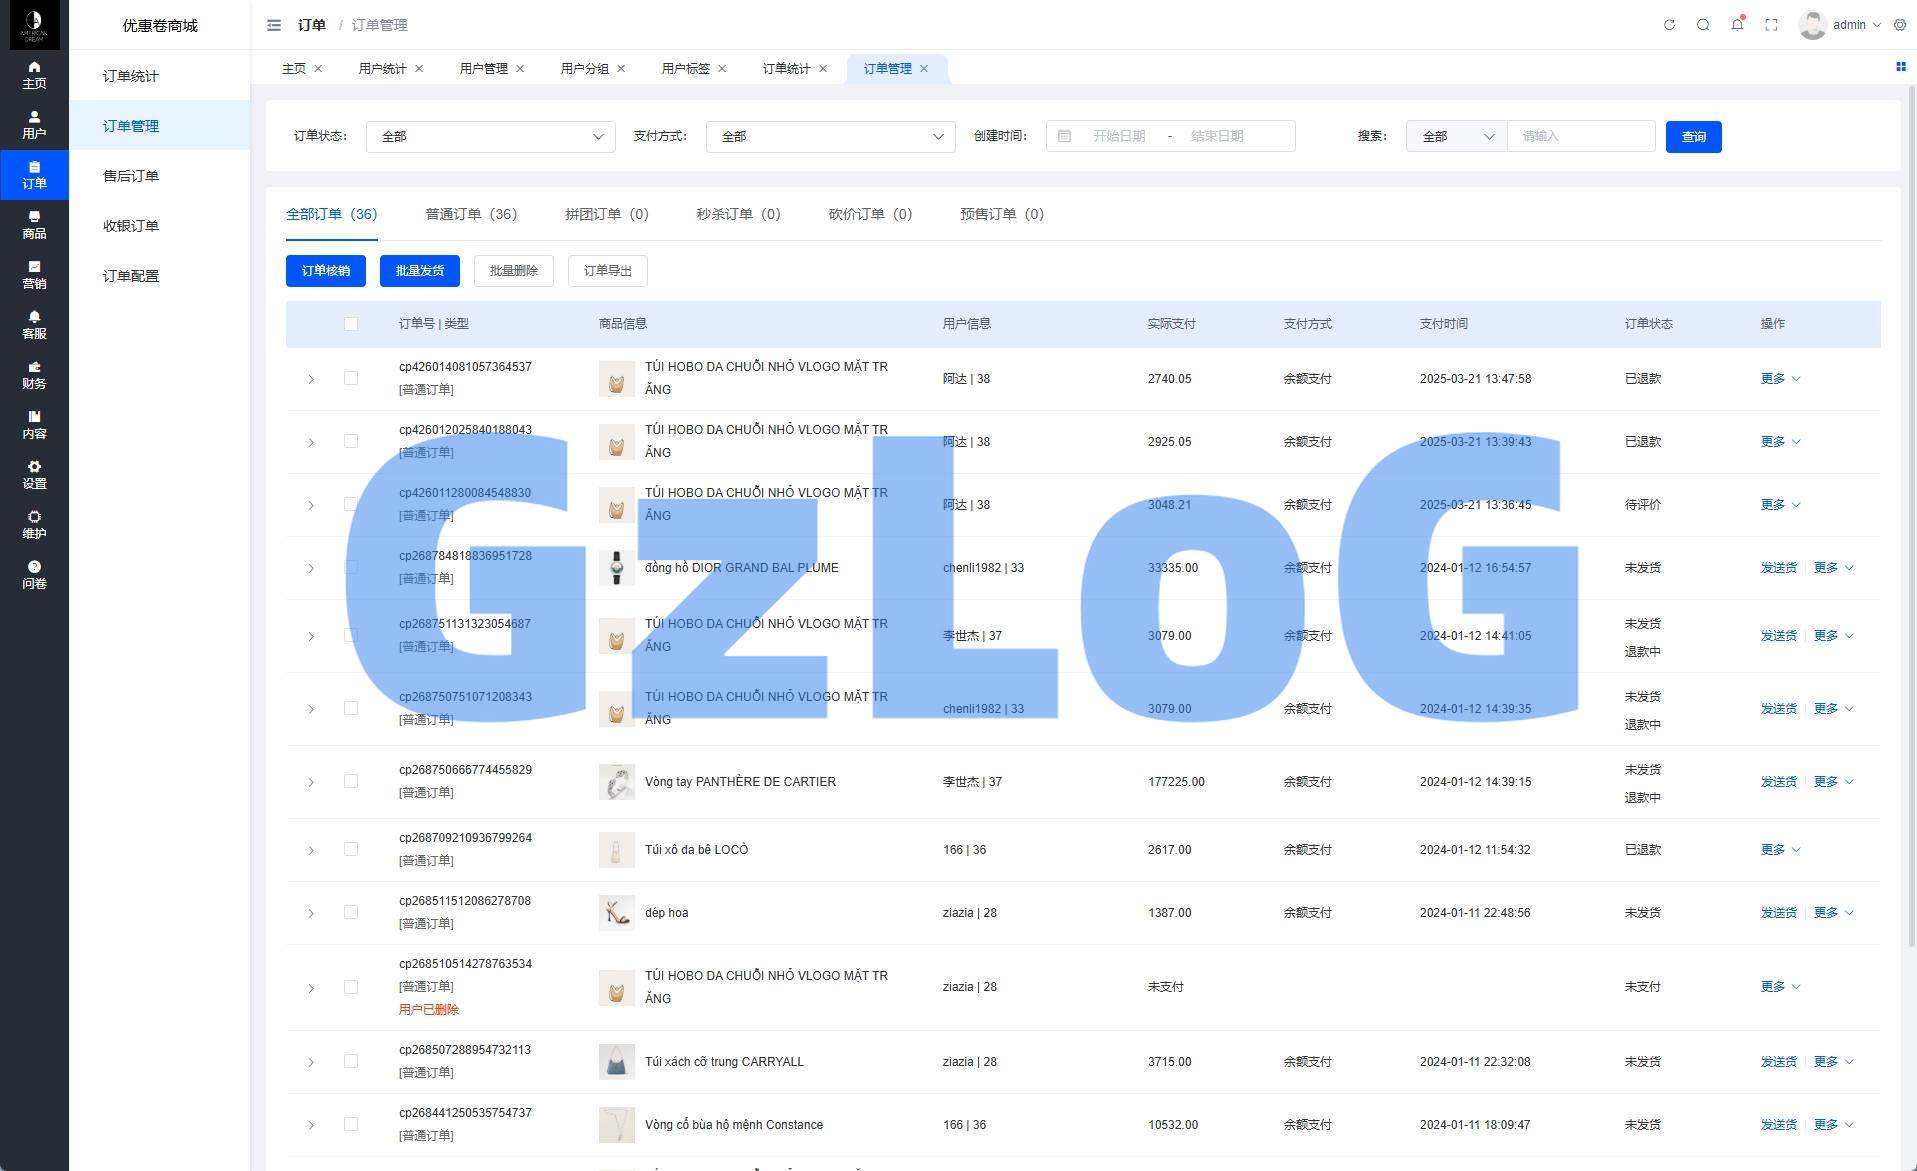
Task: Open the 订单状态 dropdown
Action: click(x=490, y=137)
